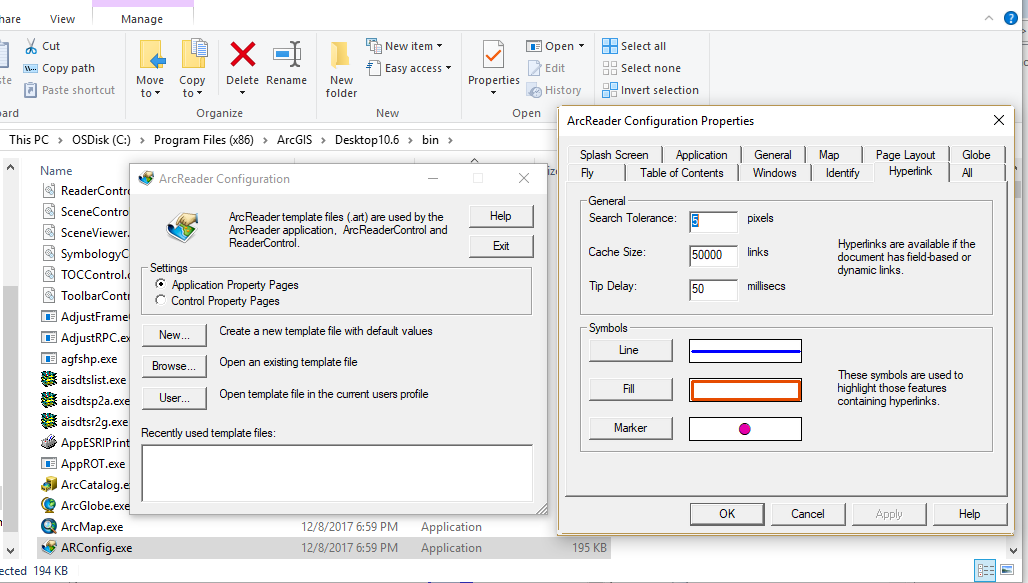1028x583 pixels.
Task: Open the Manage ribbon tab
Action: tap(142, 19)
